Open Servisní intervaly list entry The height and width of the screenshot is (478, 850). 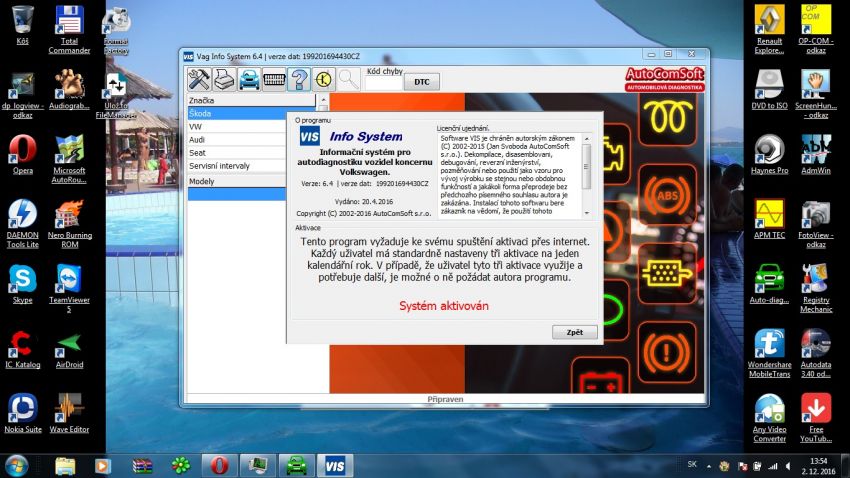pos(252,166)
